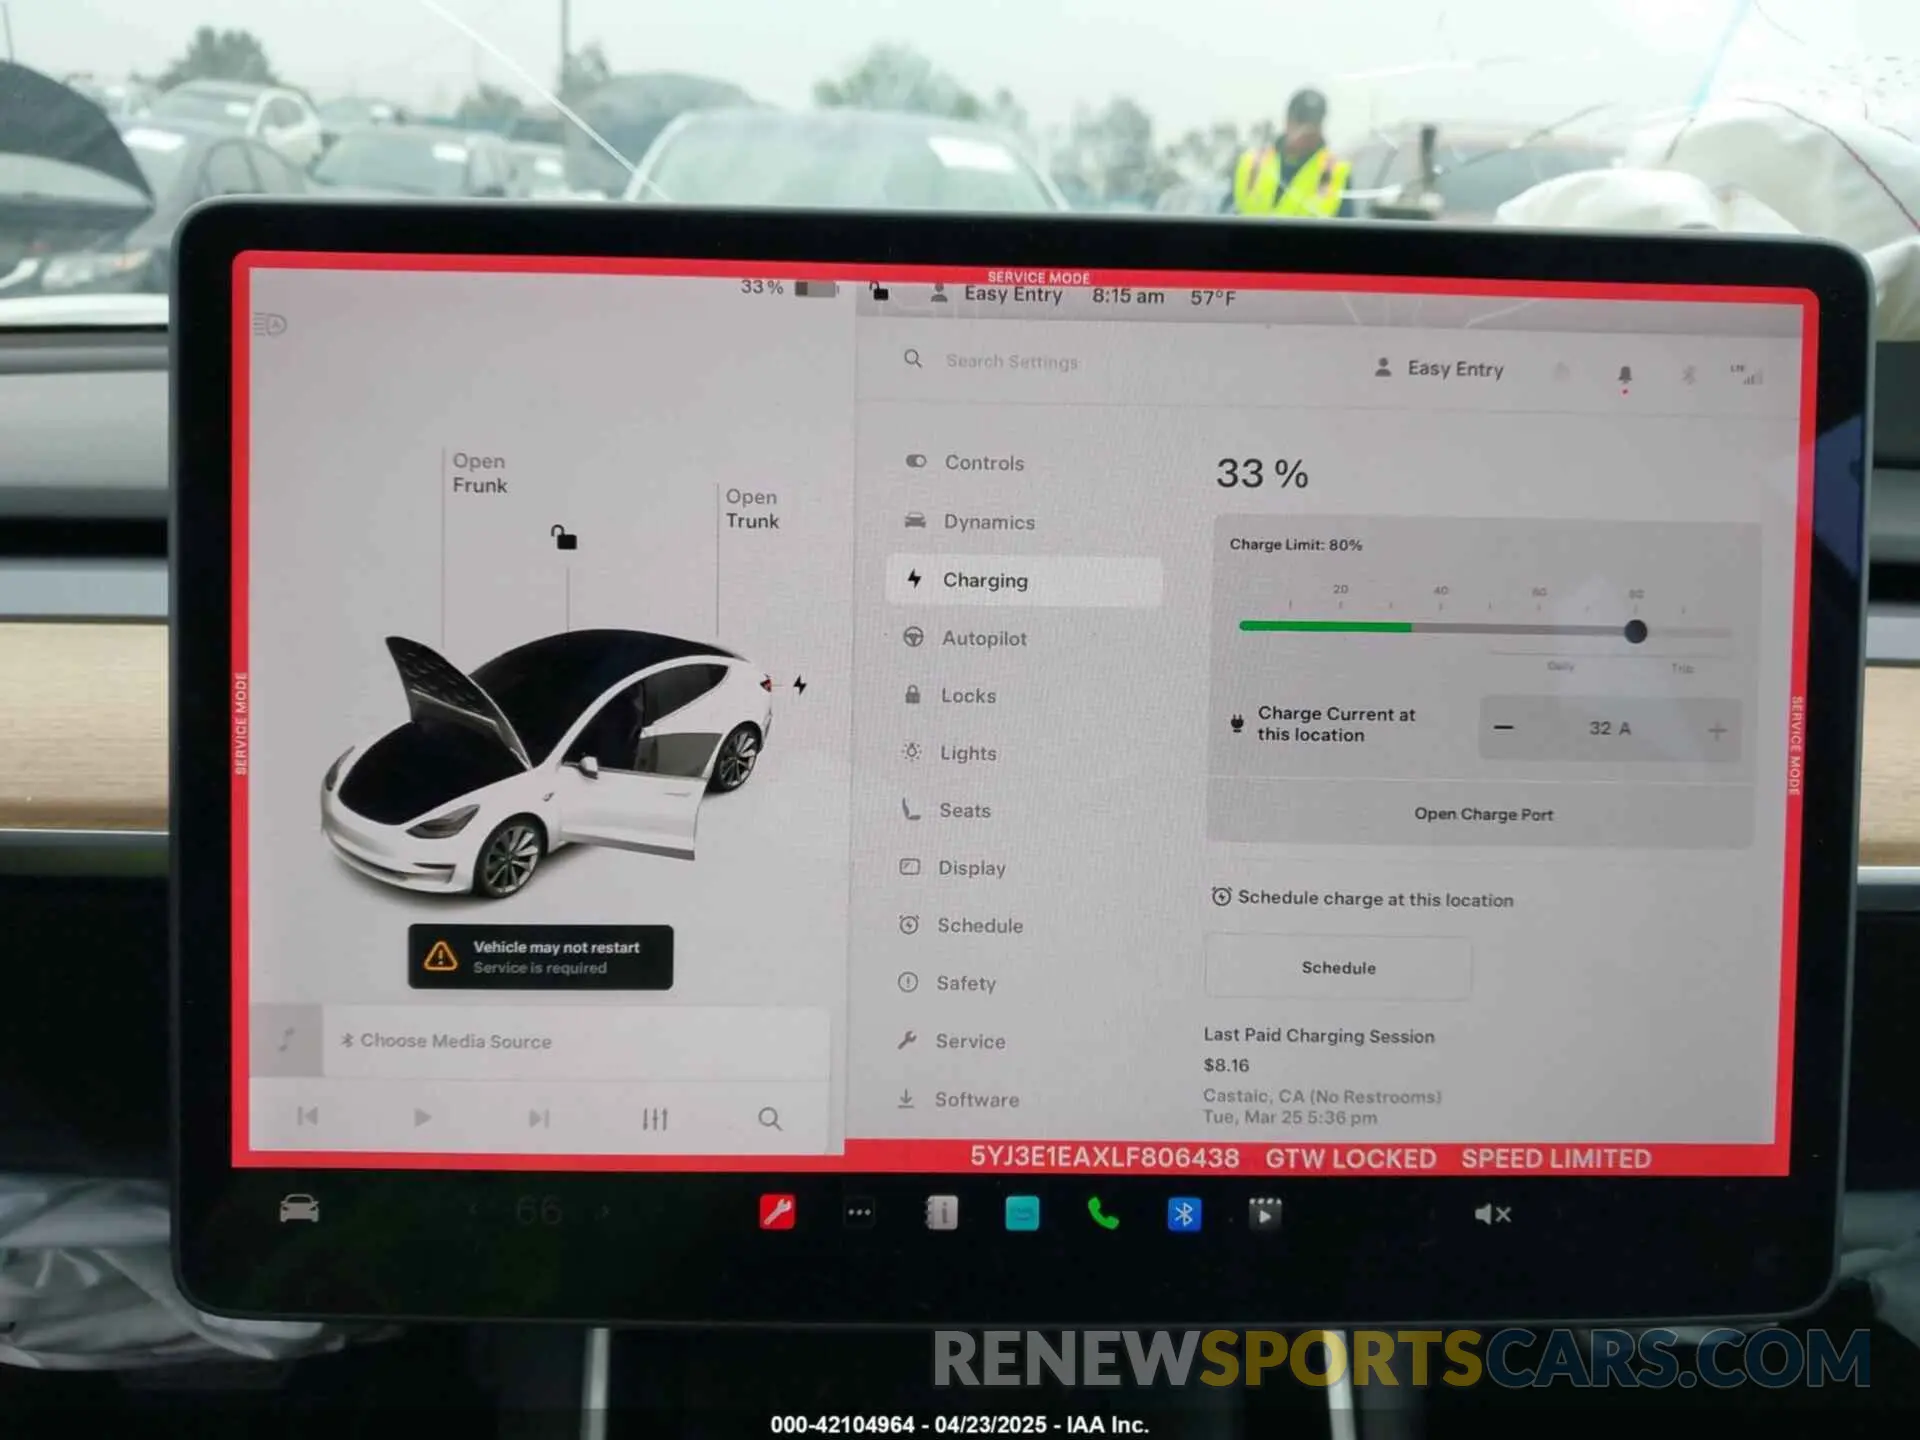Tap the status bar lock icon
Screen dimensions: 1920x1440
(878, 291)
